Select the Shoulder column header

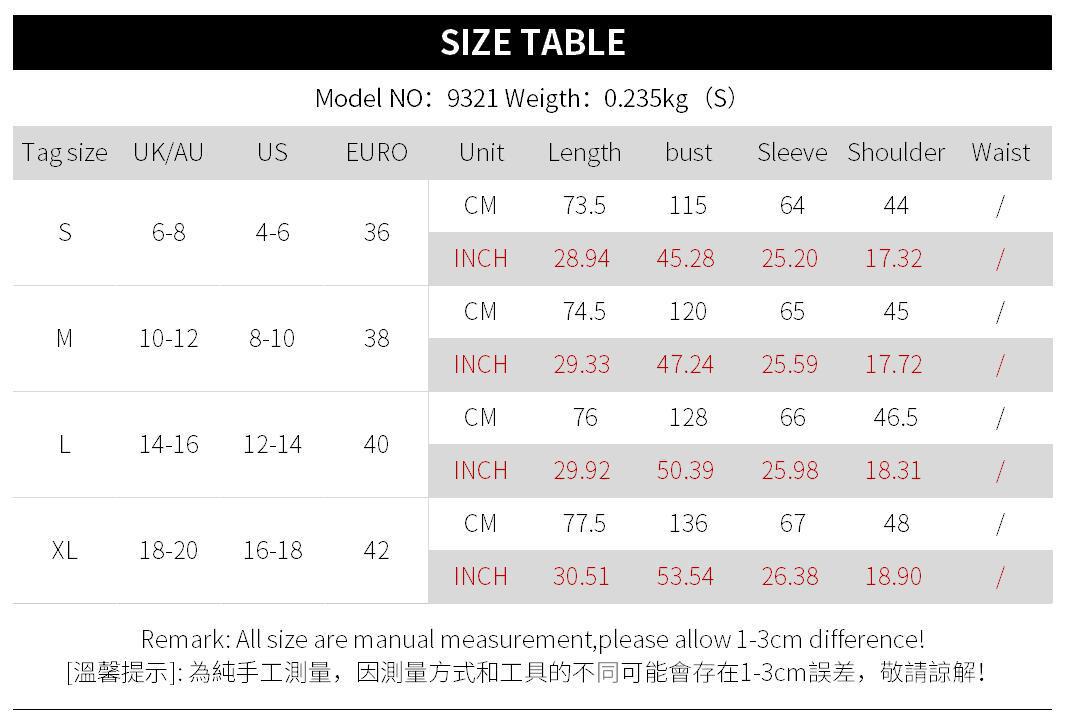896,153
